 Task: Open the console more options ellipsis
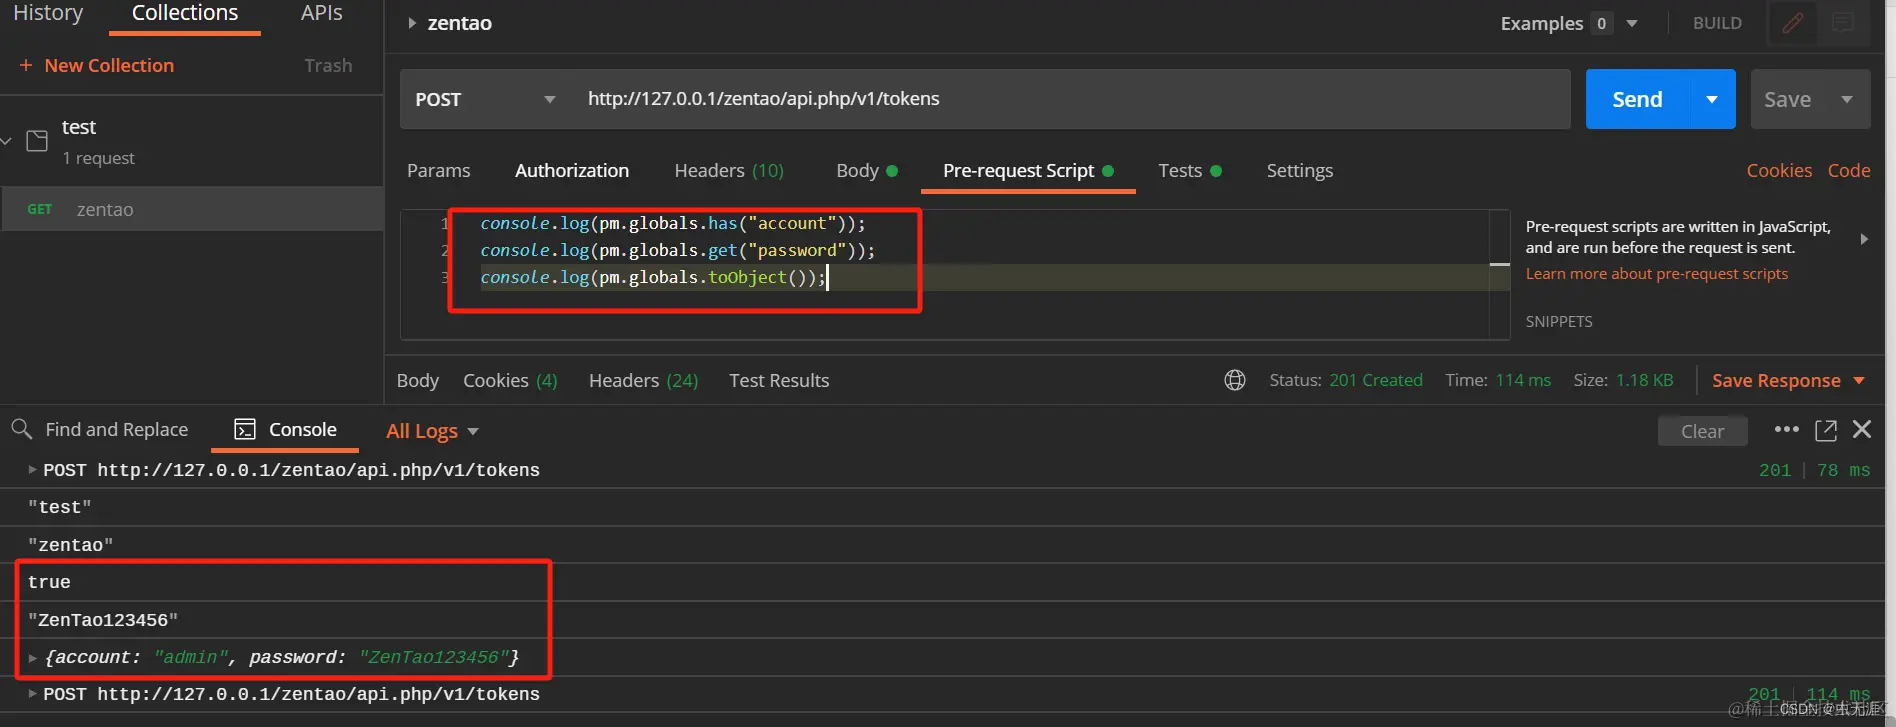pyautogui.click(x=1786, y=429)
